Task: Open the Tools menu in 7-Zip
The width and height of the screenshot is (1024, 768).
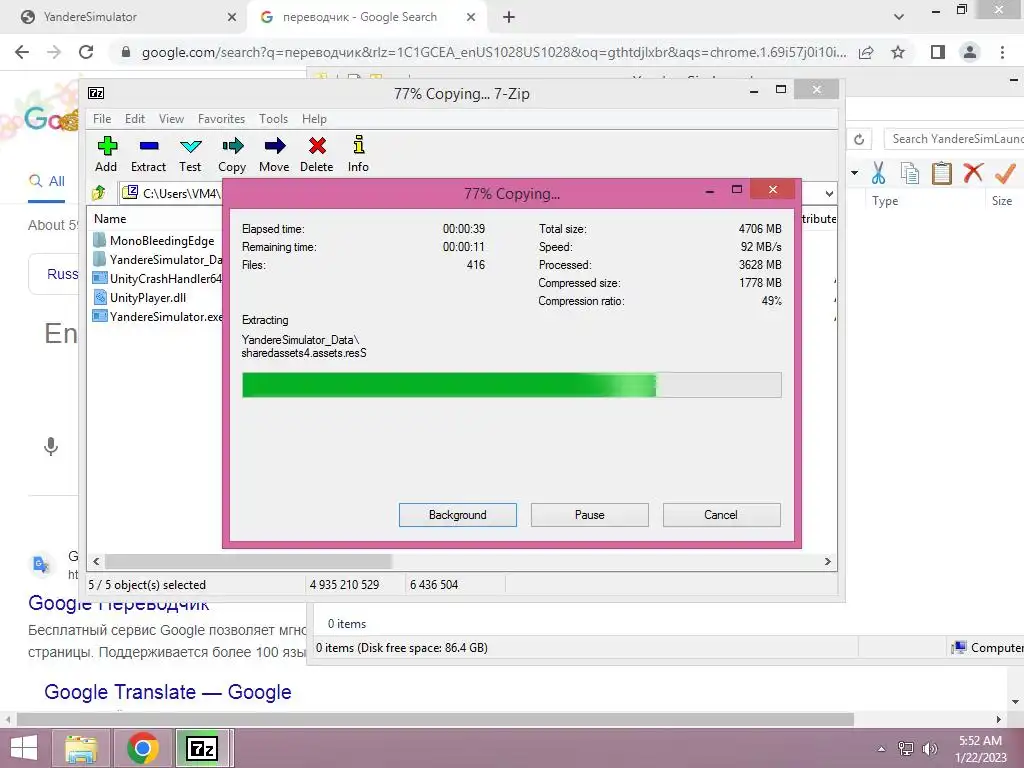Action: [273, 119]
